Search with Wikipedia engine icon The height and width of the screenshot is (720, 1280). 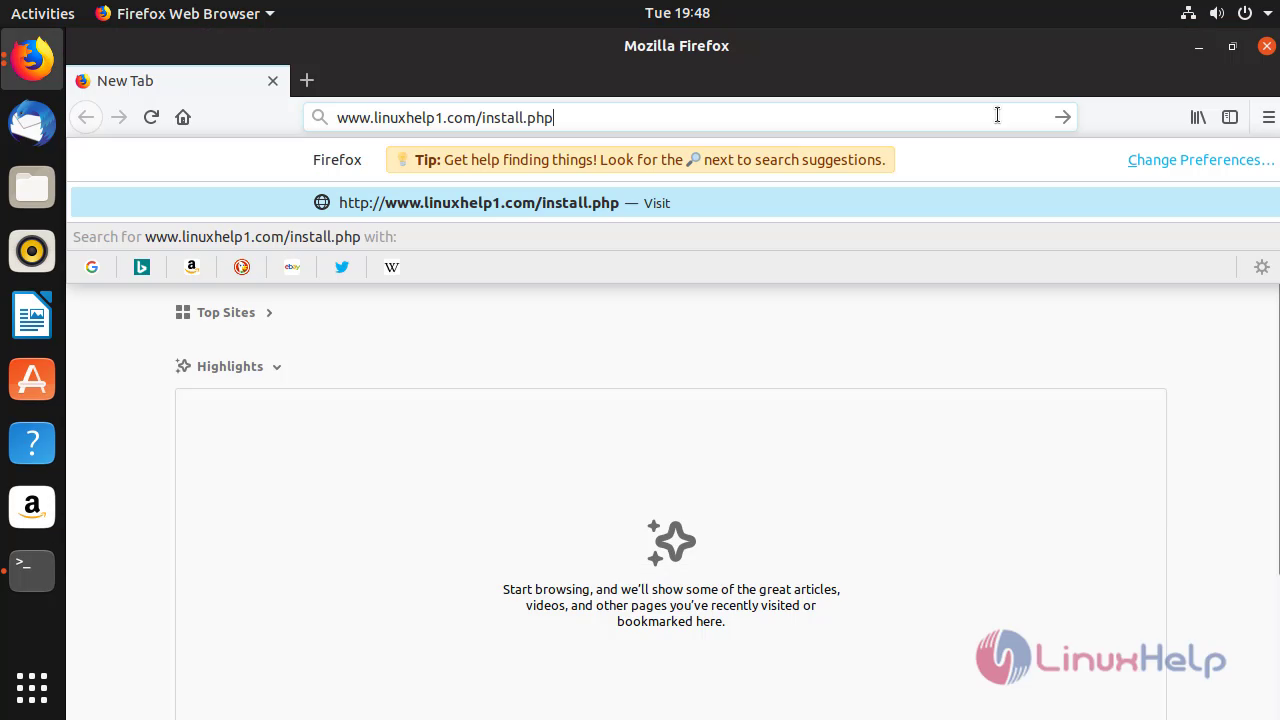click(392, 267)
